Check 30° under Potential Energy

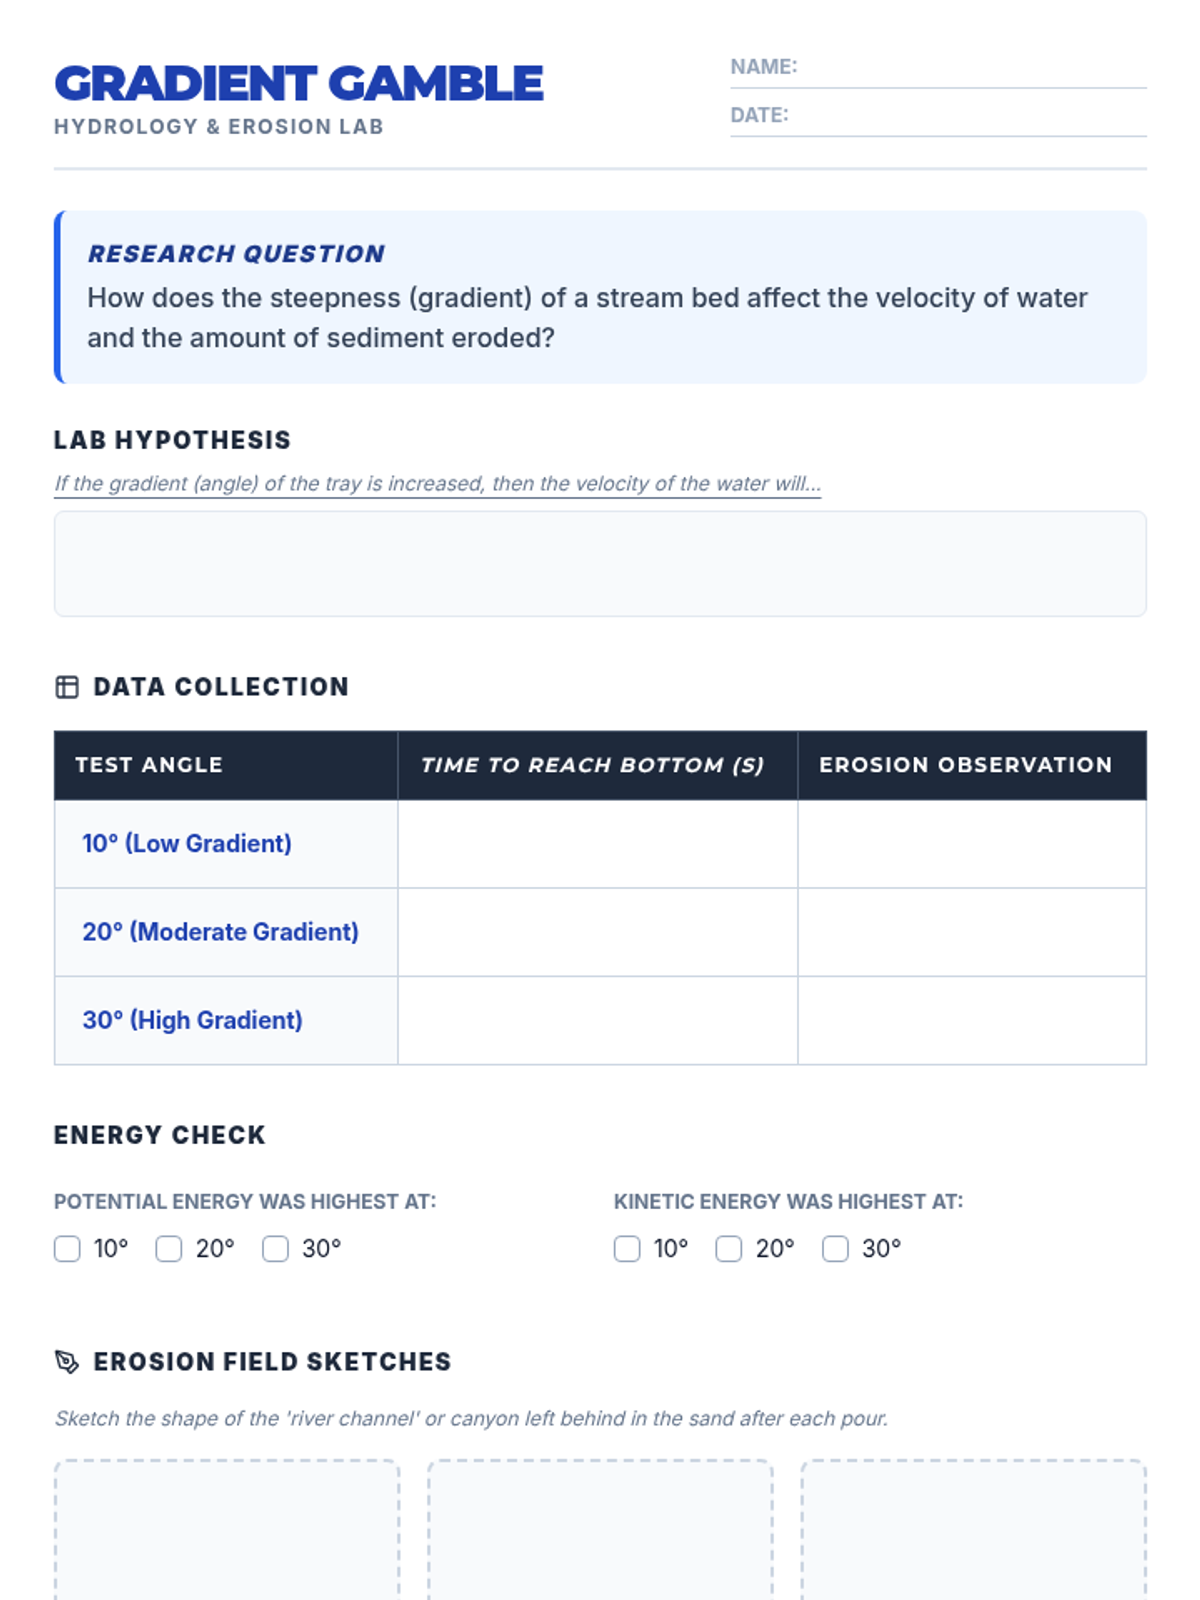point(275,1249)
